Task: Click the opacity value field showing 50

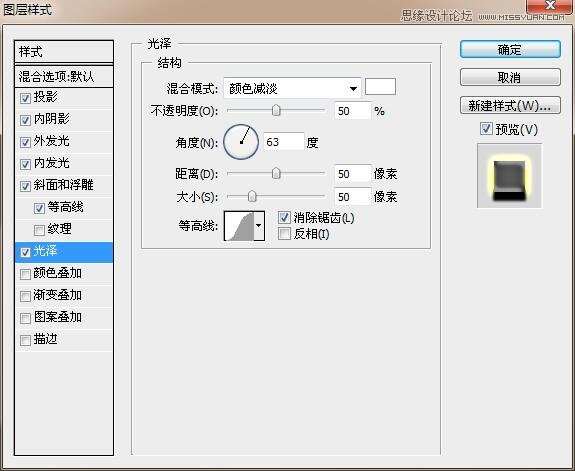Action: [x=352, y=111]
